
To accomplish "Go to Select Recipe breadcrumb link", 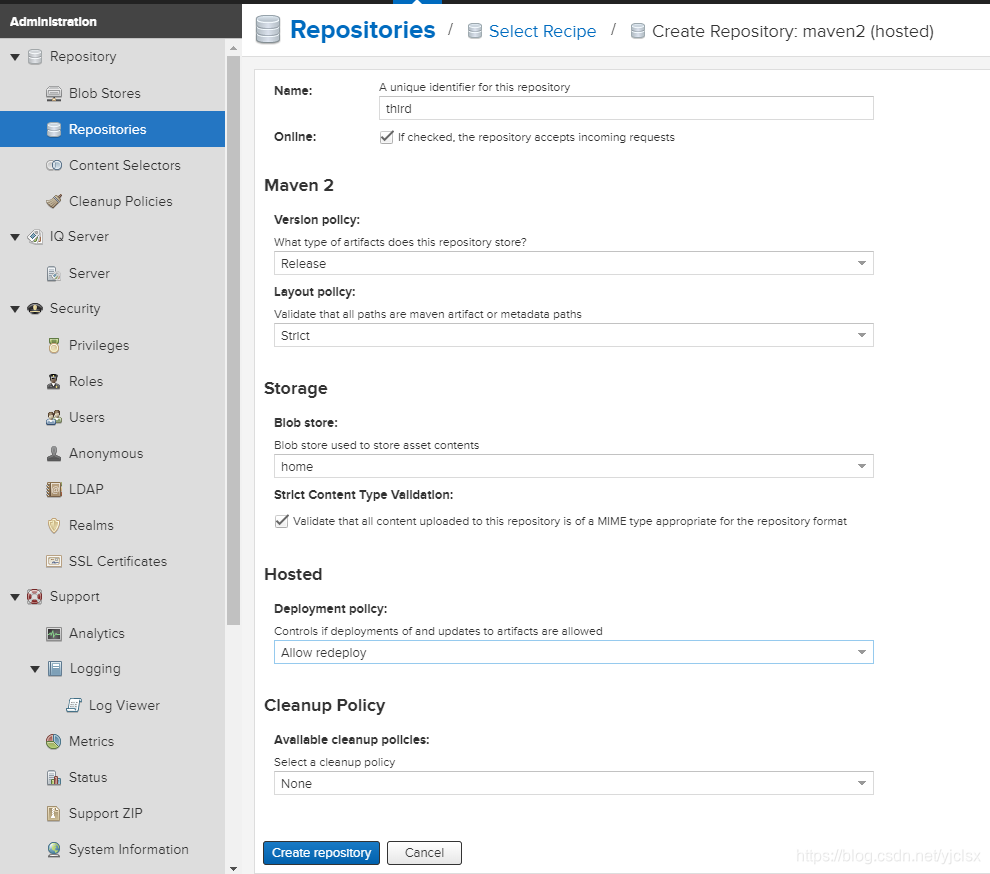I will (542, 31).
